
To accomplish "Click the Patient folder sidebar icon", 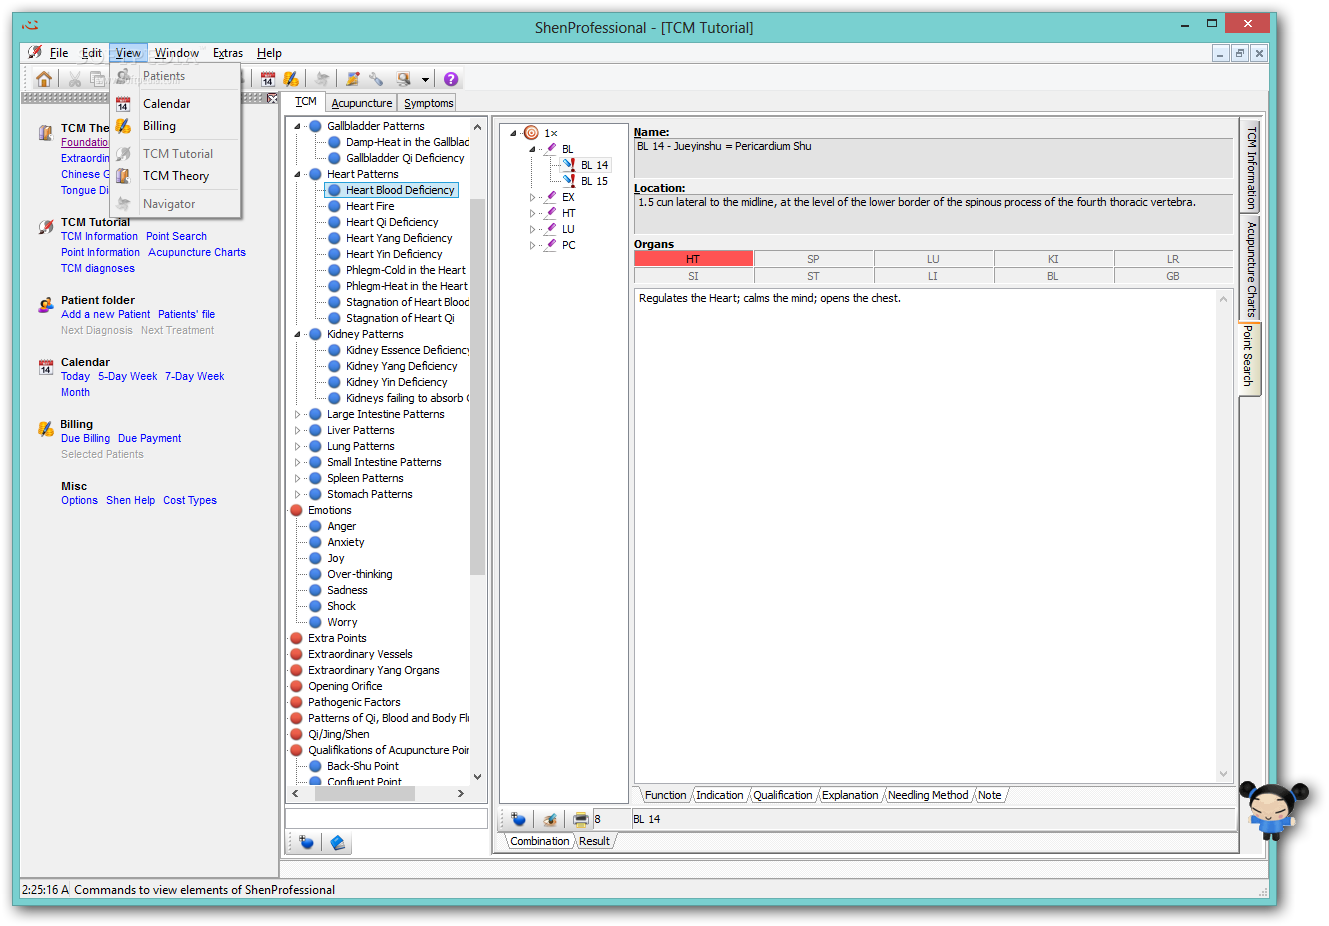I will [x=45, y=305].
